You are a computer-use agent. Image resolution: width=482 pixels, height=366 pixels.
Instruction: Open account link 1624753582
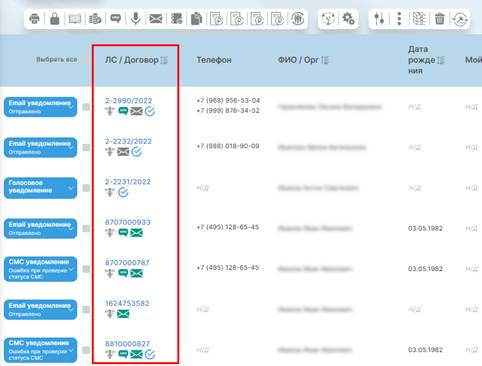[x=127, y=303]
